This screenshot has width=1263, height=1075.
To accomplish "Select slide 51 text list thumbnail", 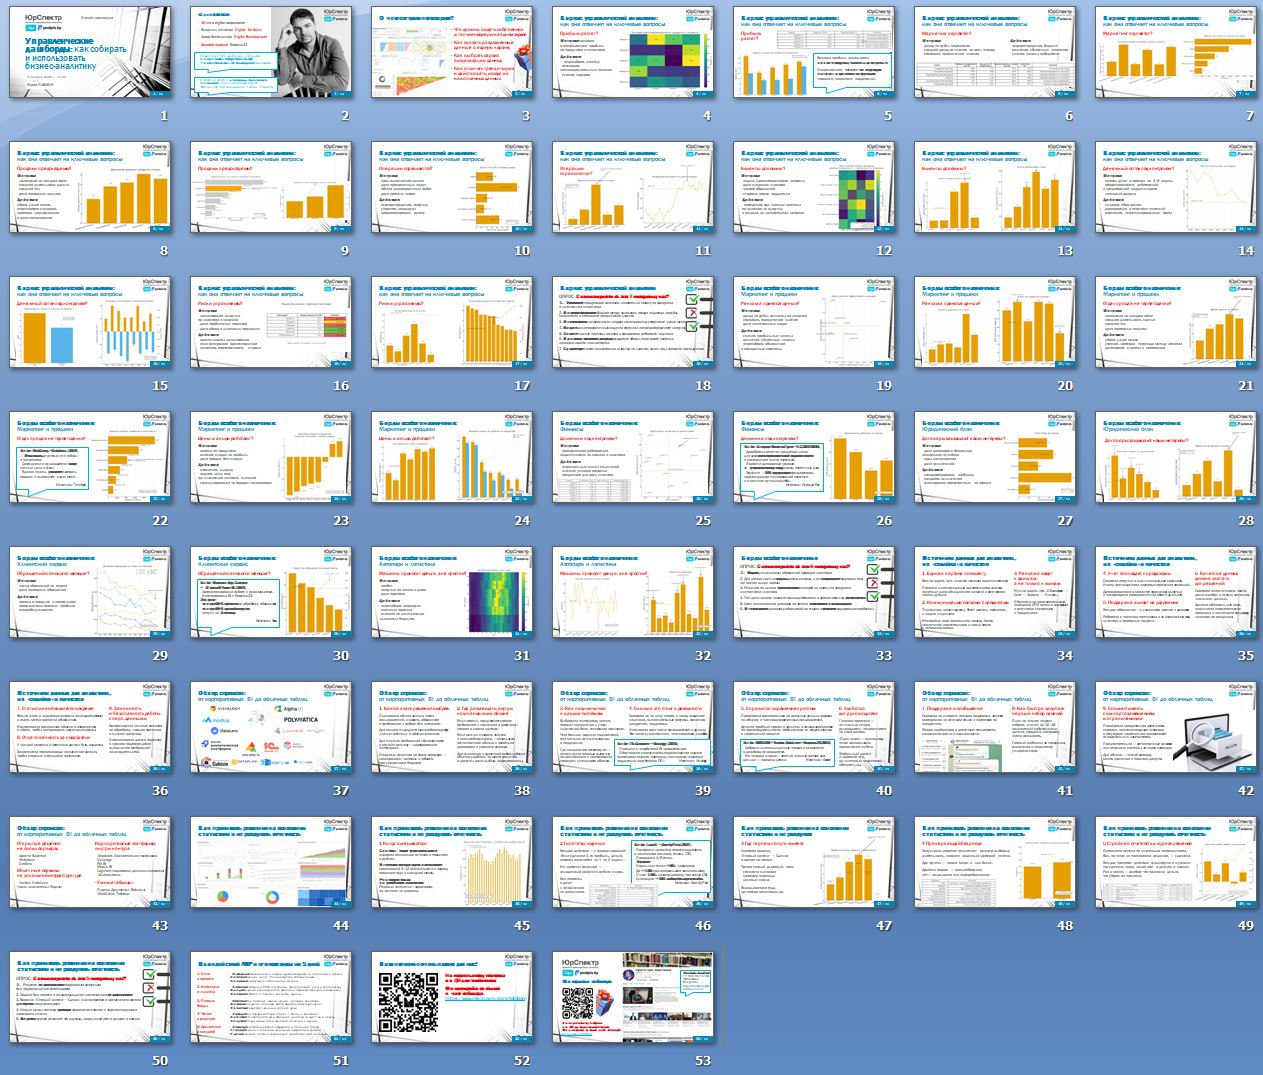I will click(270, 997).
